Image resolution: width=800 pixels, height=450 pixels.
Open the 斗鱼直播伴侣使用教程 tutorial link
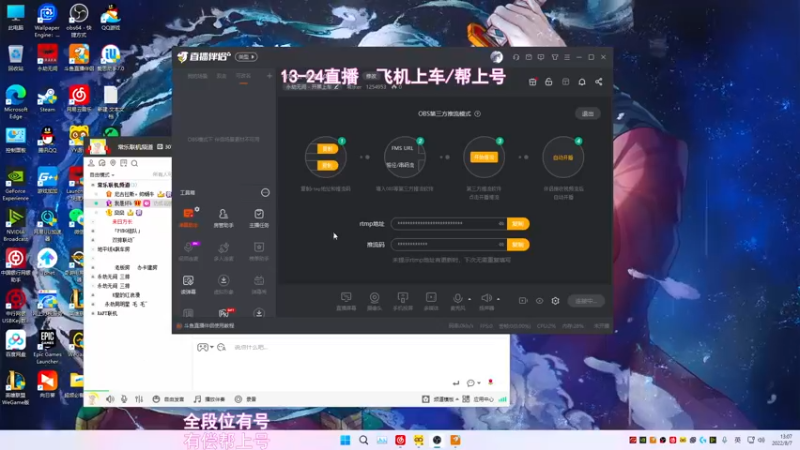[x=209, y=326]
